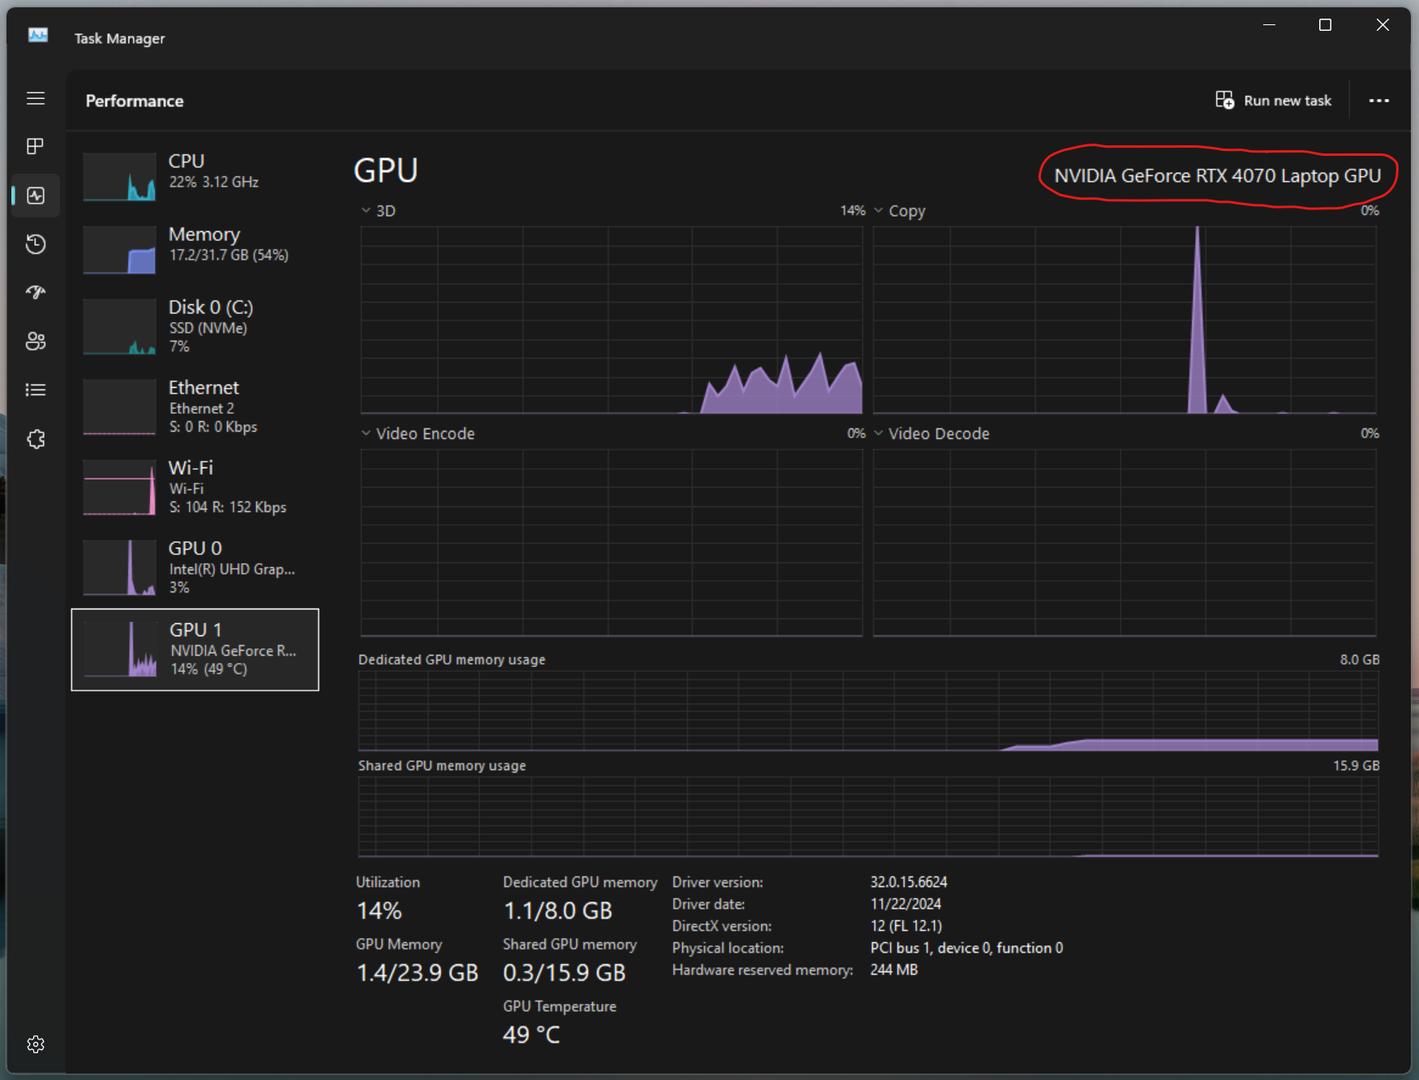
Task: Select the Performance page icon
Action: tap(36, 195)
